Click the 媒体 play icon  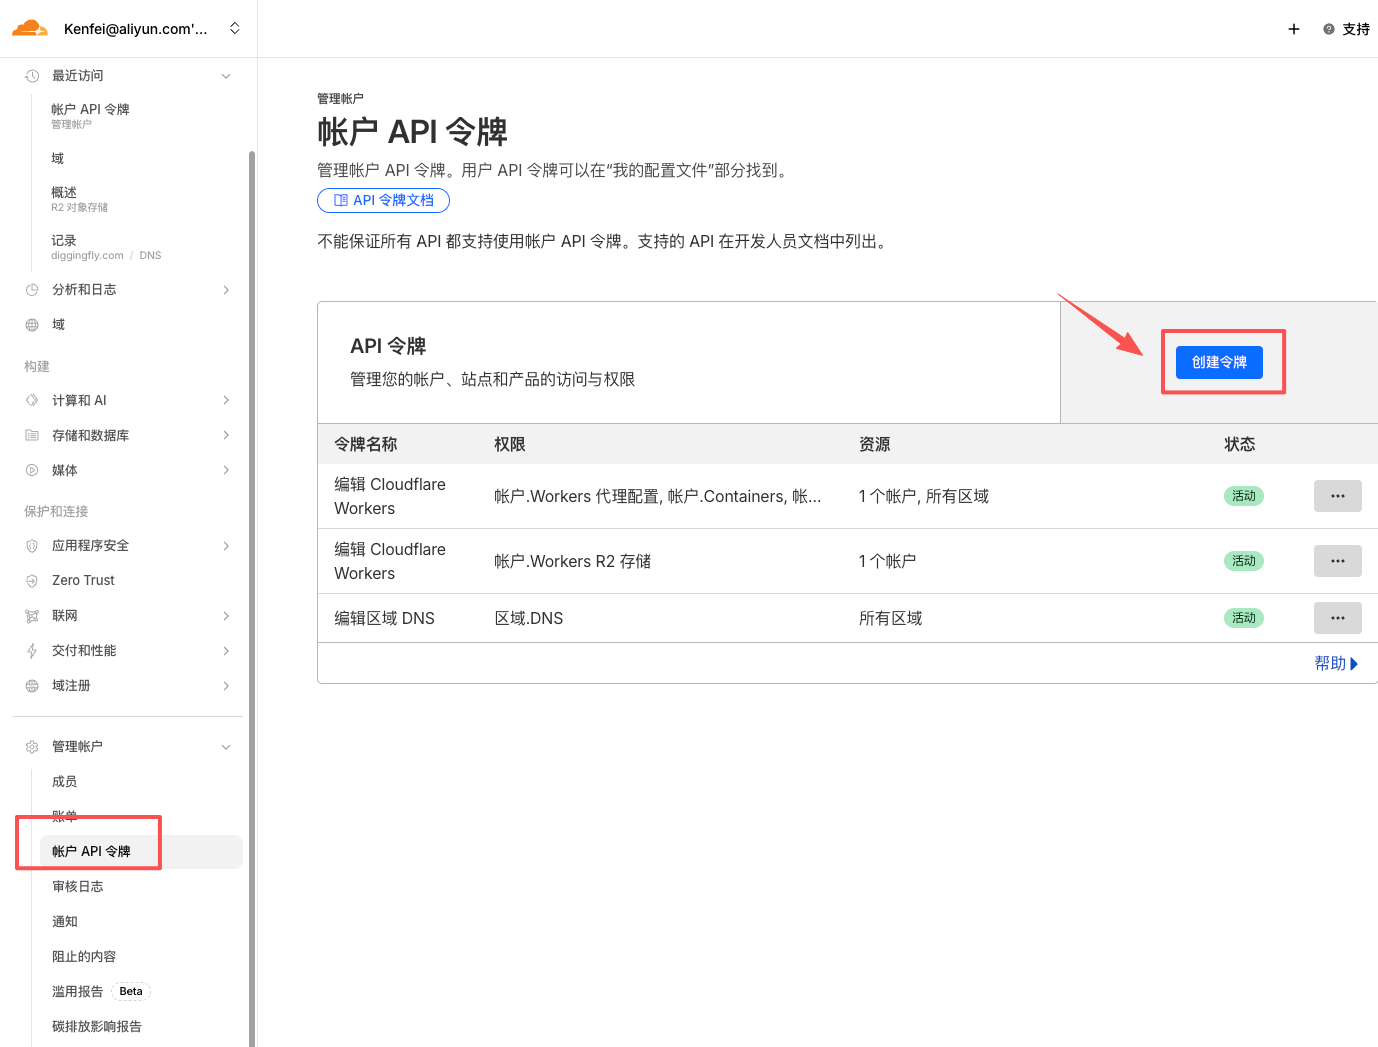coord(32,470)
